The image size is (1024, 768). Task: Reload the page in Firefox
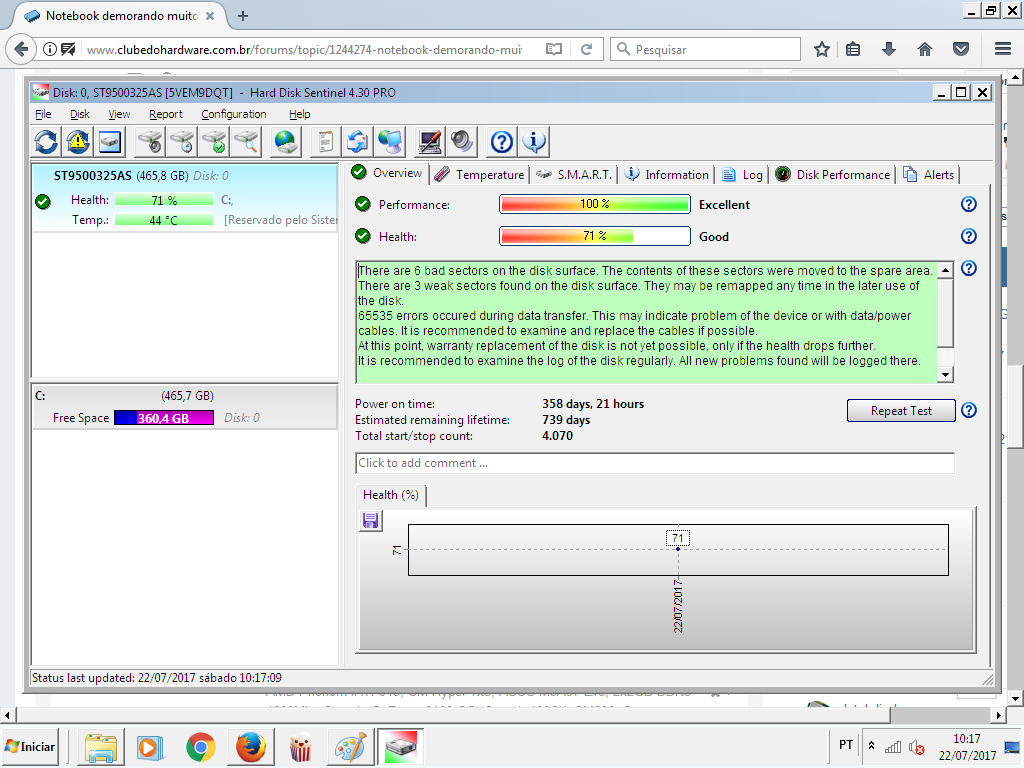[x=586, y=50]
